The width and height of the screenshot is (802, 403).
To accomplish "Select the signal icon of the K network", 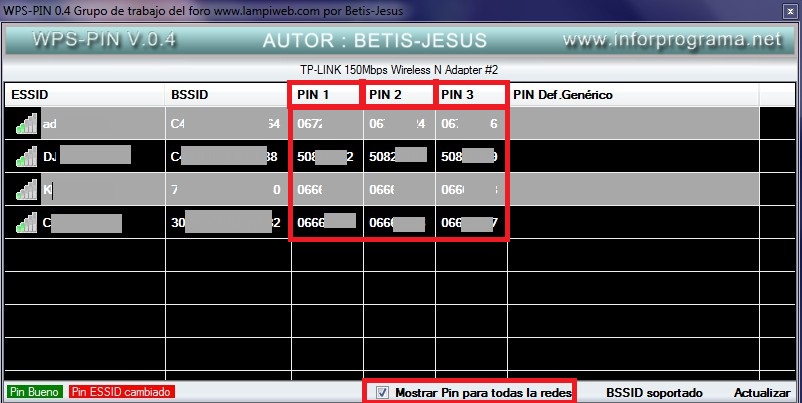I will coord(26,189).
